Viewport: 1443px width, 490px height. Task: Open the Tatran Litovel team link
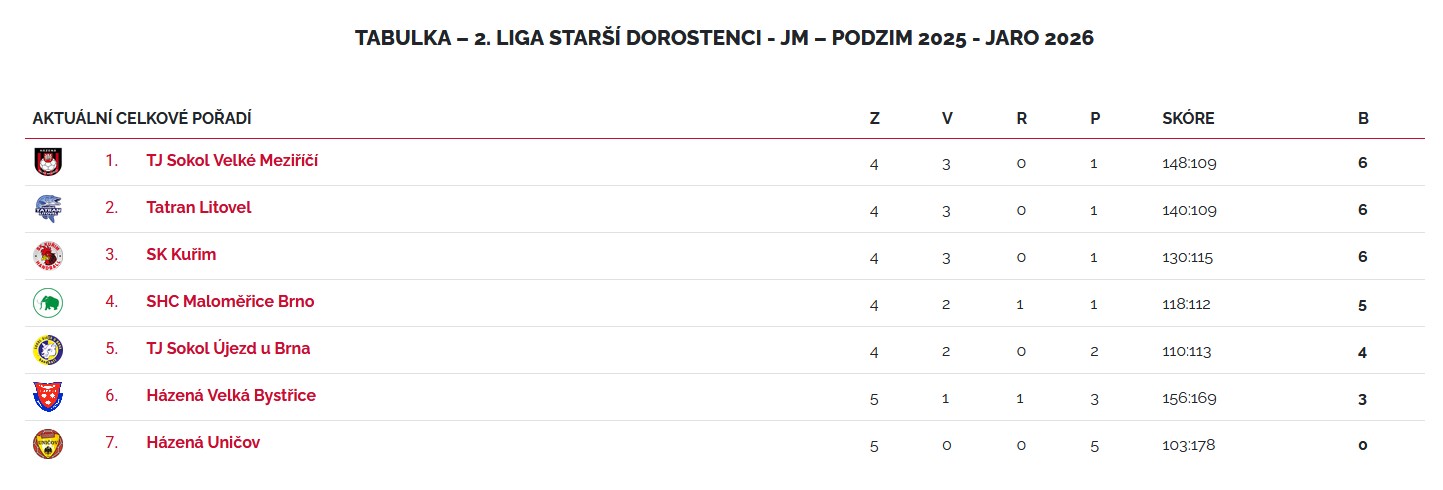pyautogui.click(x=198, y=207)
